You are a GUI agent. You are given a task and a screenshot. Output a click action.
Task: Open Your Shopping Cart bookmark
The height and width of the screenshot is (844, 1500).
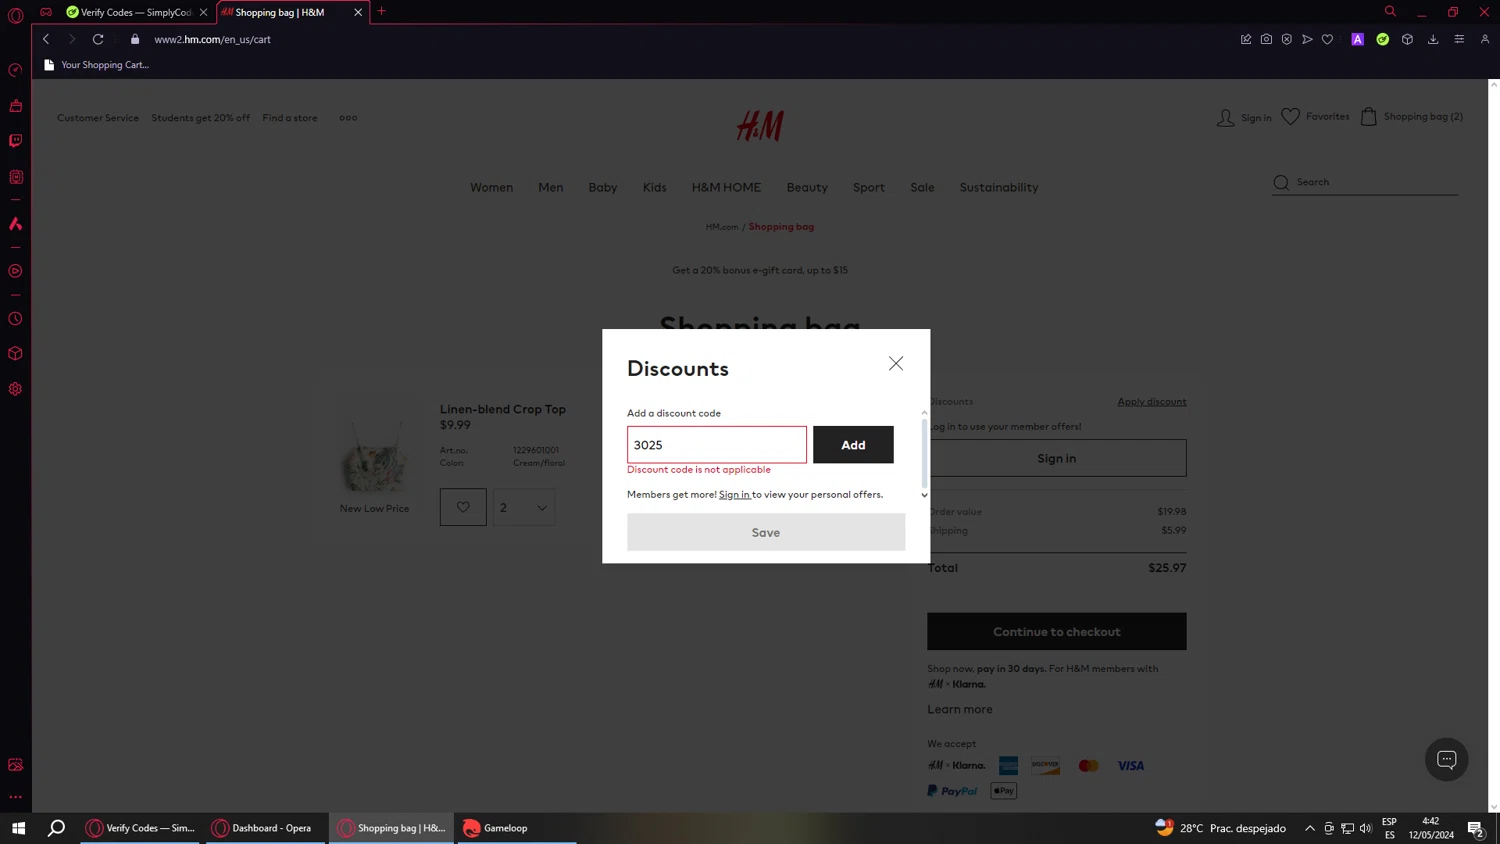96,65
